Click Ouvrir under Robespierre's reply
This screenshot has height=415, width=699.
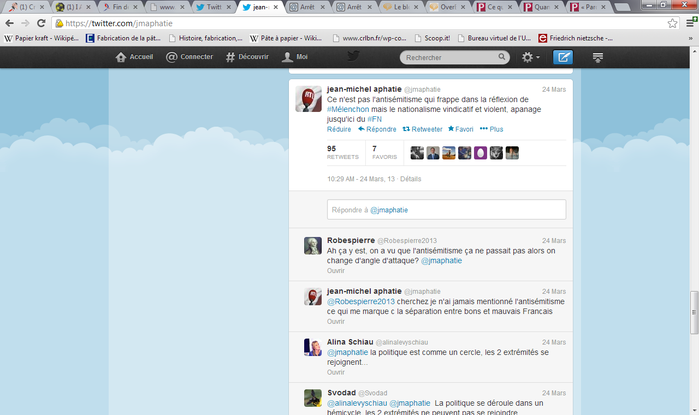coord(336,271)
